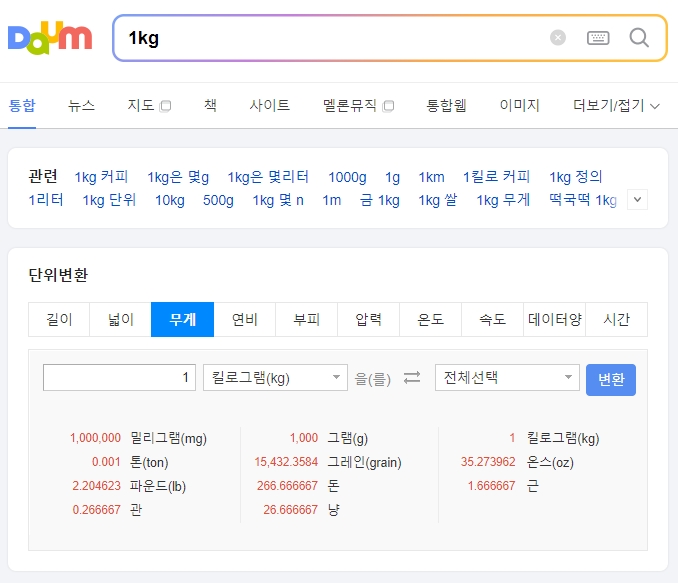Click the 단위변환 heading
678x583 pixels.
point(58,275)
